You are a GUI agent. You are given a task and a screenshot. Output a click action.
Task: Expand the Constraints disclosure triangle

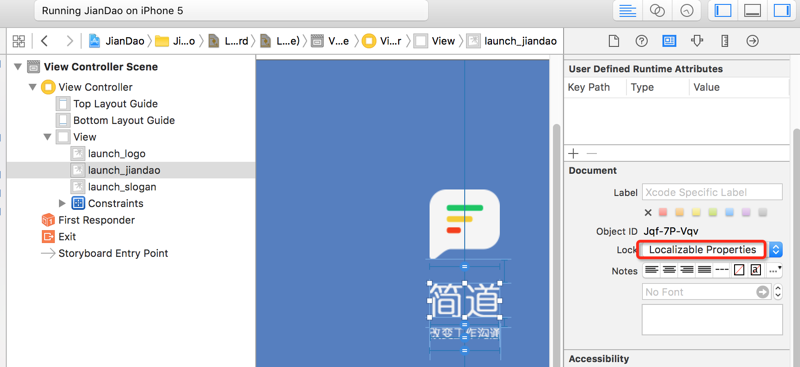(x=62, y=204)
